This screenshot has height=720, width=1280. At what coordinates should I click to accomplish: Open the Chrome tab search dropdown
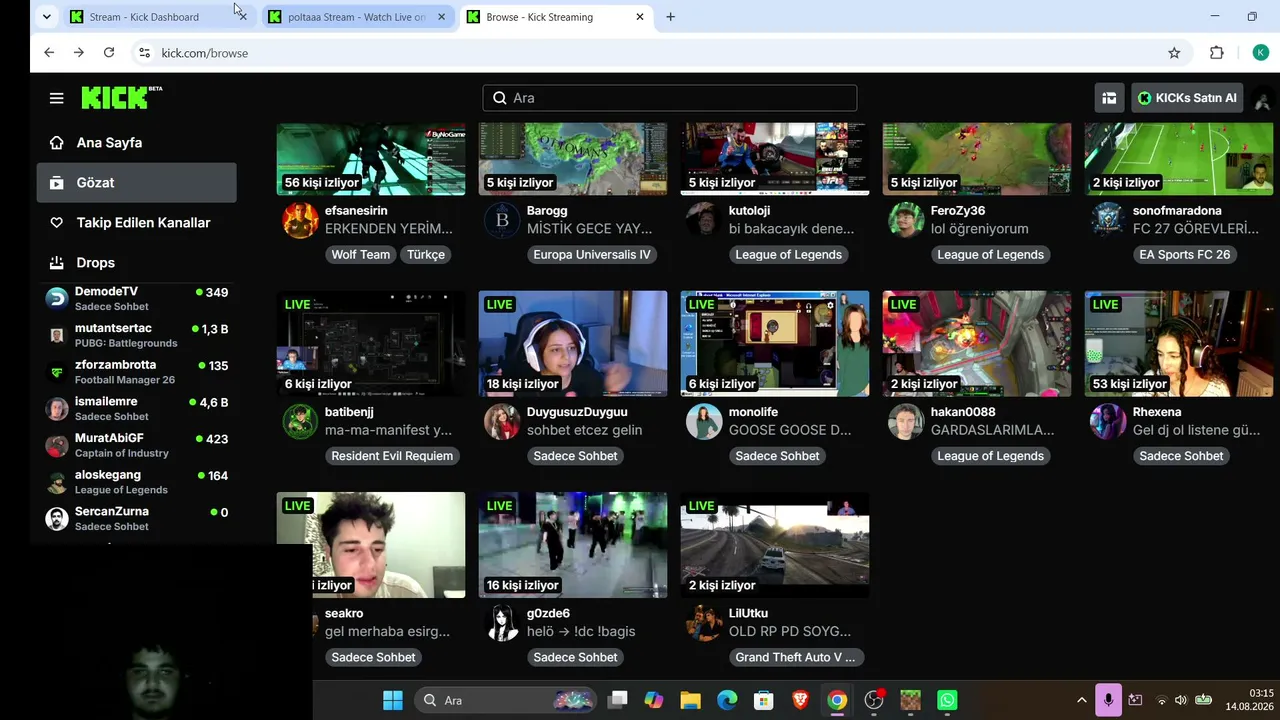(x=46, y=17)
